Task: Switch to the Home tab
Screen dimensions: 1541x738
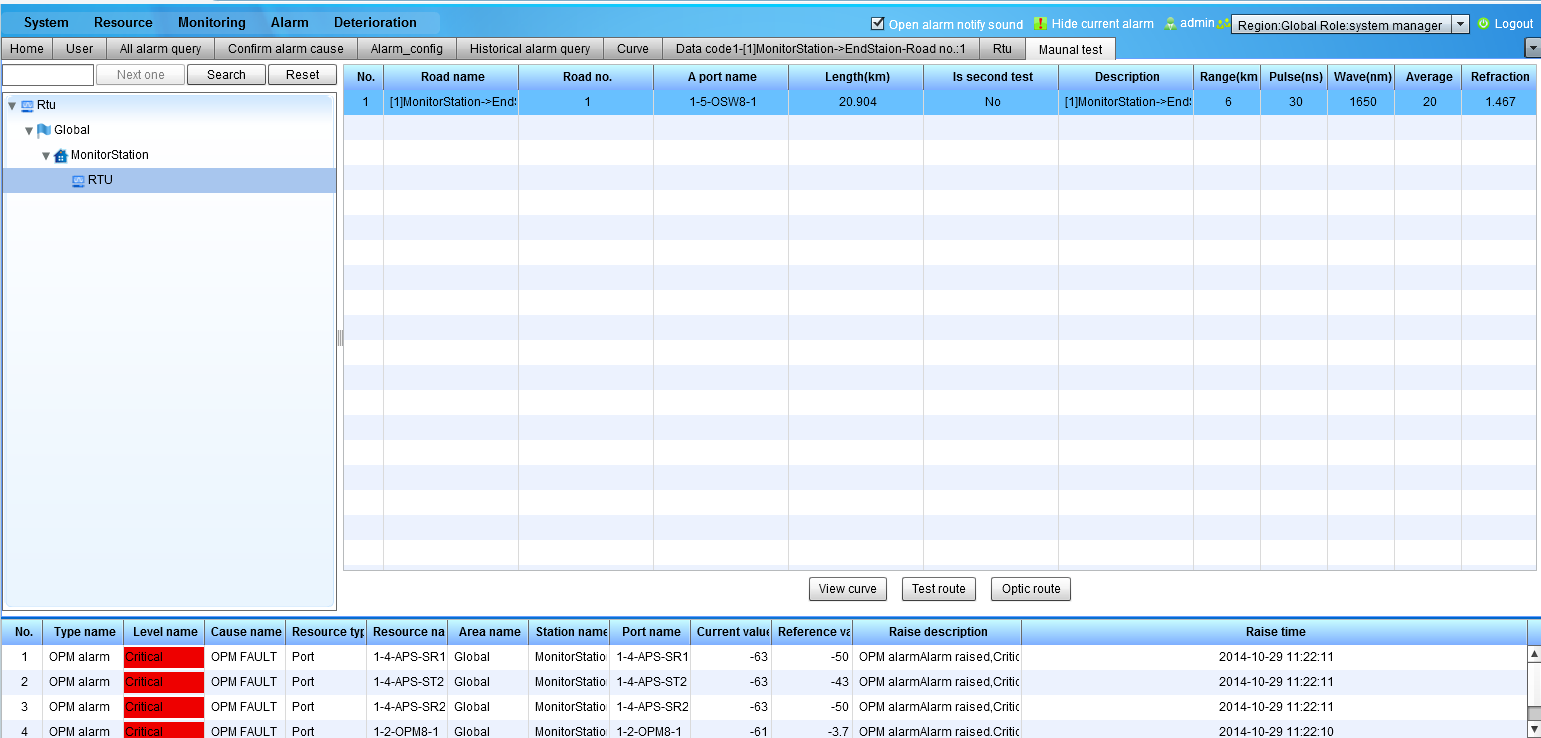Action: 27,48
